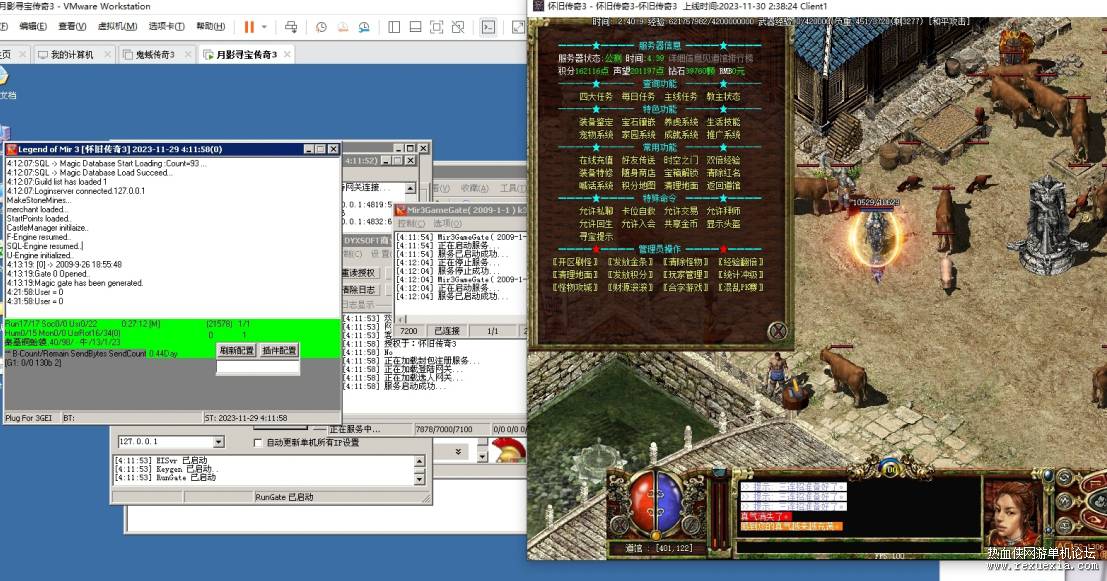Toggle 允许交易 command
1107x581 pixels.
click(x=681, y=211)
